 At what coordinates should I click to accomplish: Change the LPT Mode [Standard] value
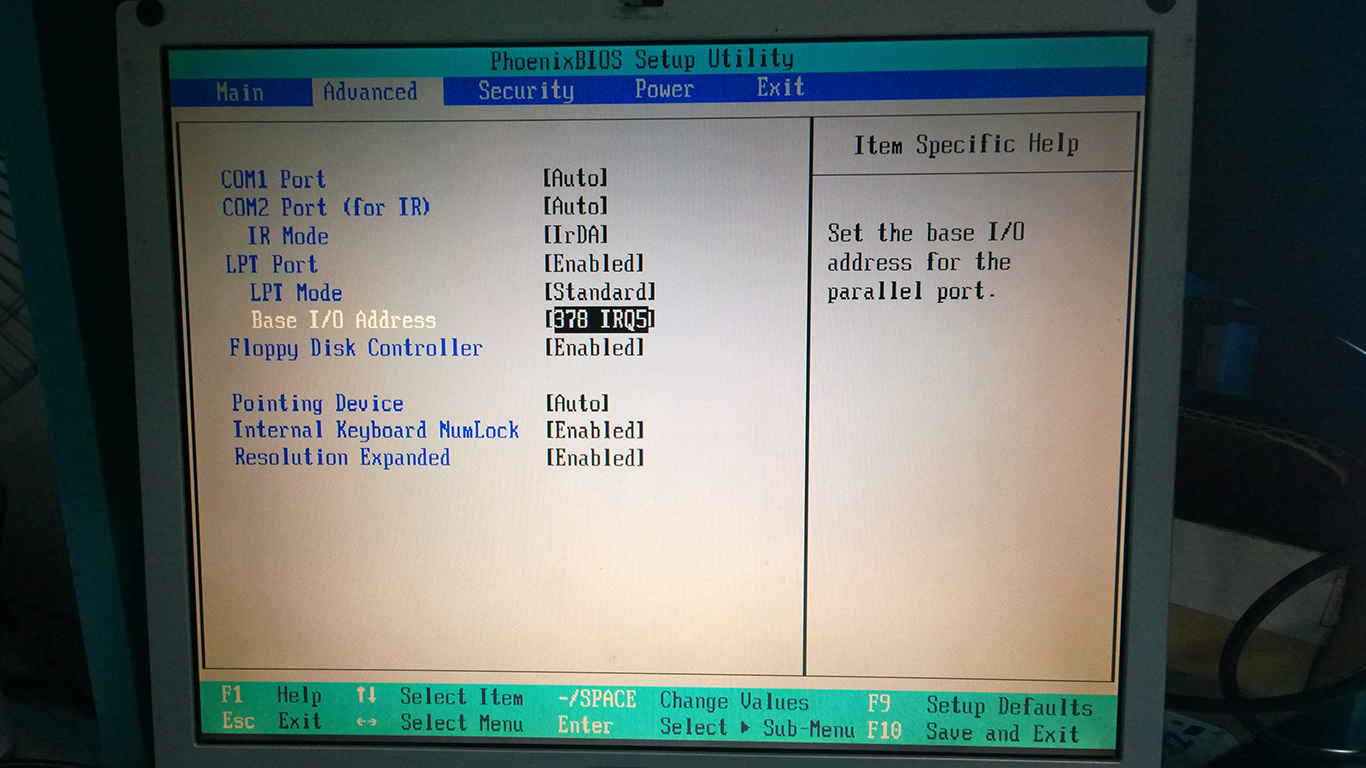click(600, 292)
